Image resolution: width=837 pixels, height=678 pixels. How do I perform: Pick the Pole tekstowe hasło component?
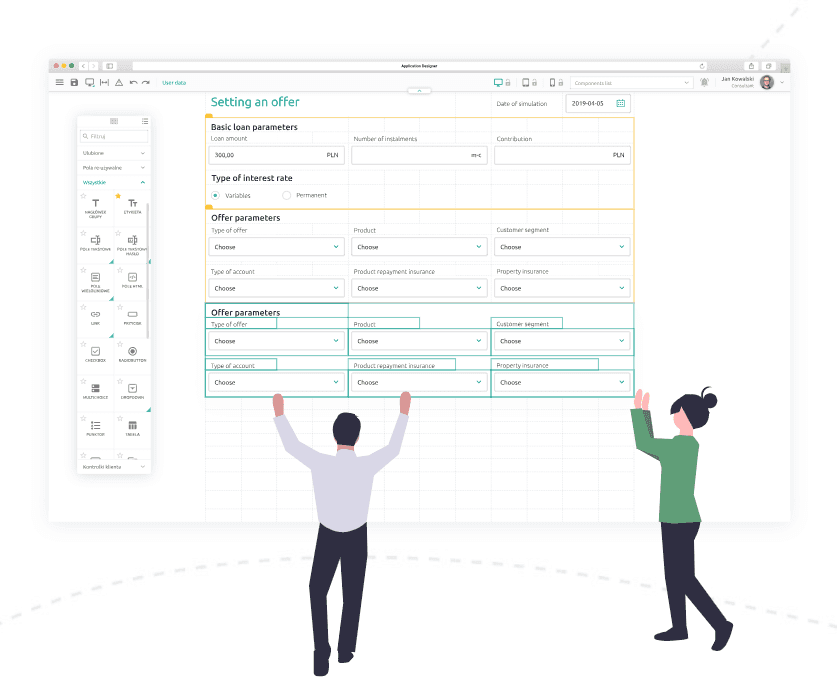[132, 245]
